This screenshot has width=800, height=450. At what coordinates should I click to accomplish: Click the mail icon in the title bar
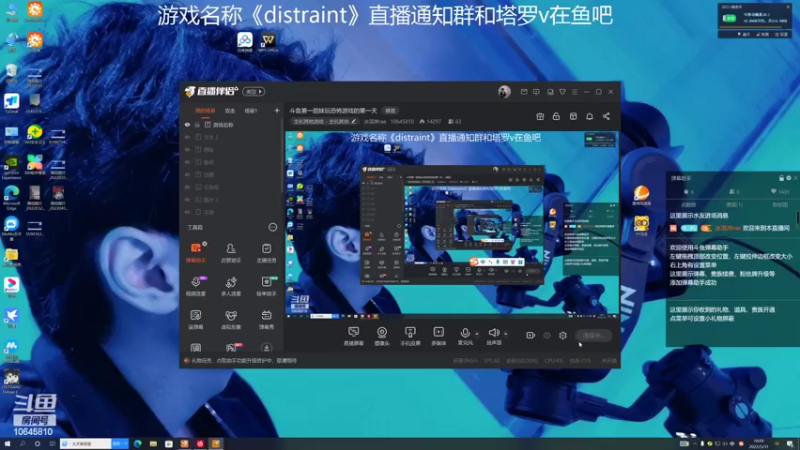[524, 92]
